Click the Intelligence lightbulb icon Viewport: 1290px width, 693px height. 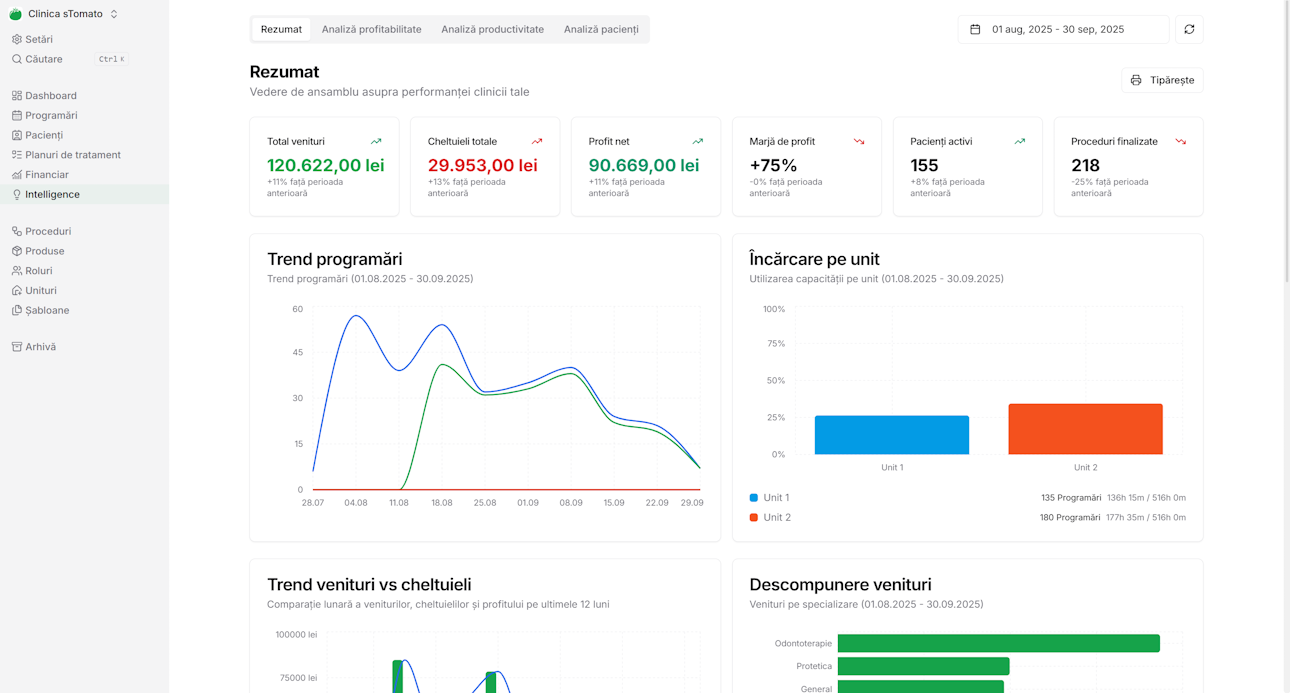tap(15, 194)
